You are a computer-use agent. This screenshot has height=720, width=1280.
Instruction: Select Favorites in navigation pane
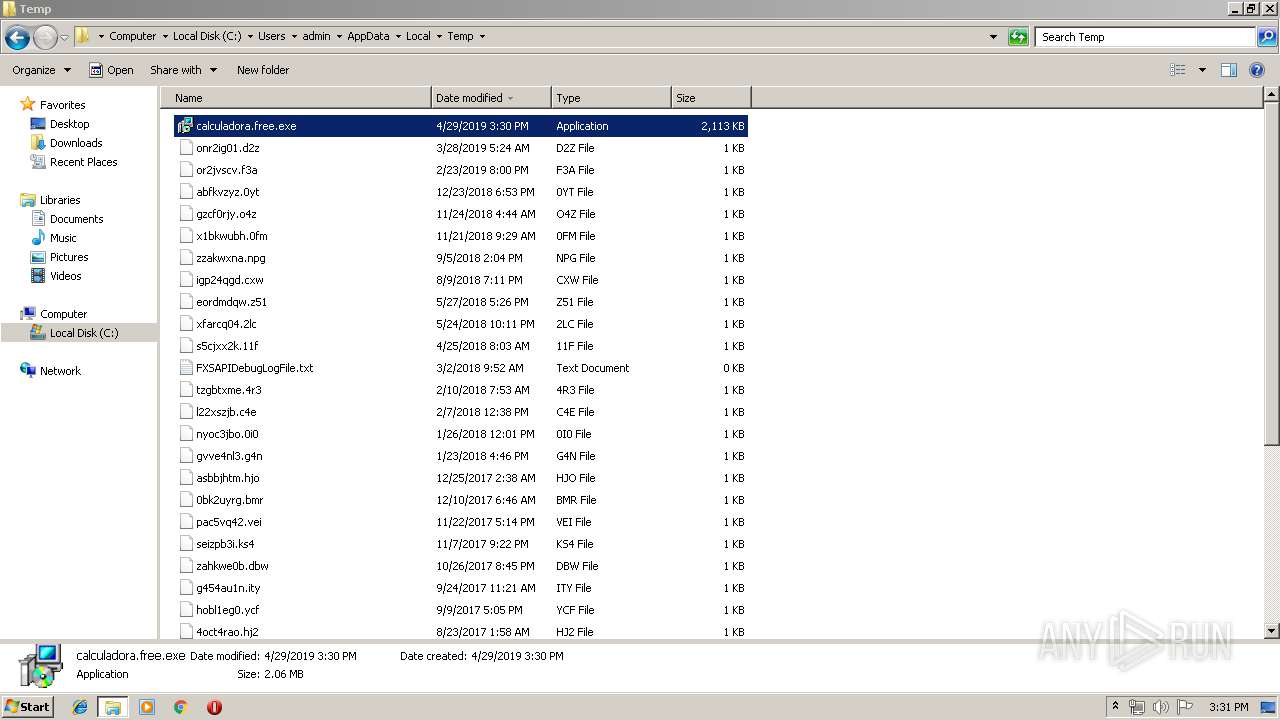pos(62,105)
